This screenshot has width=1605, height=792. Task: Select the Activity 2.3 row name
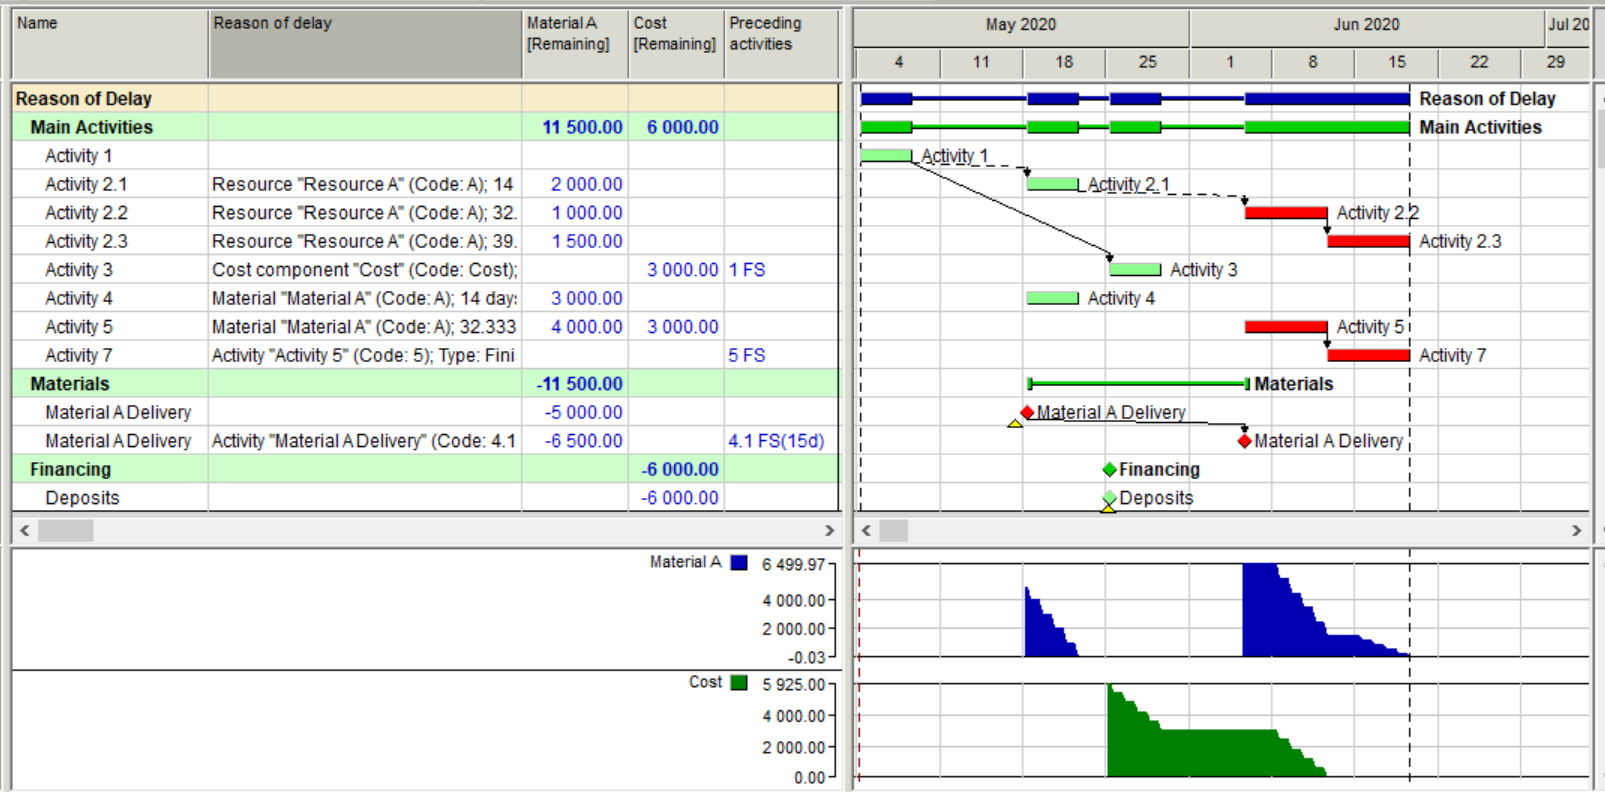(x=86, y=241)
